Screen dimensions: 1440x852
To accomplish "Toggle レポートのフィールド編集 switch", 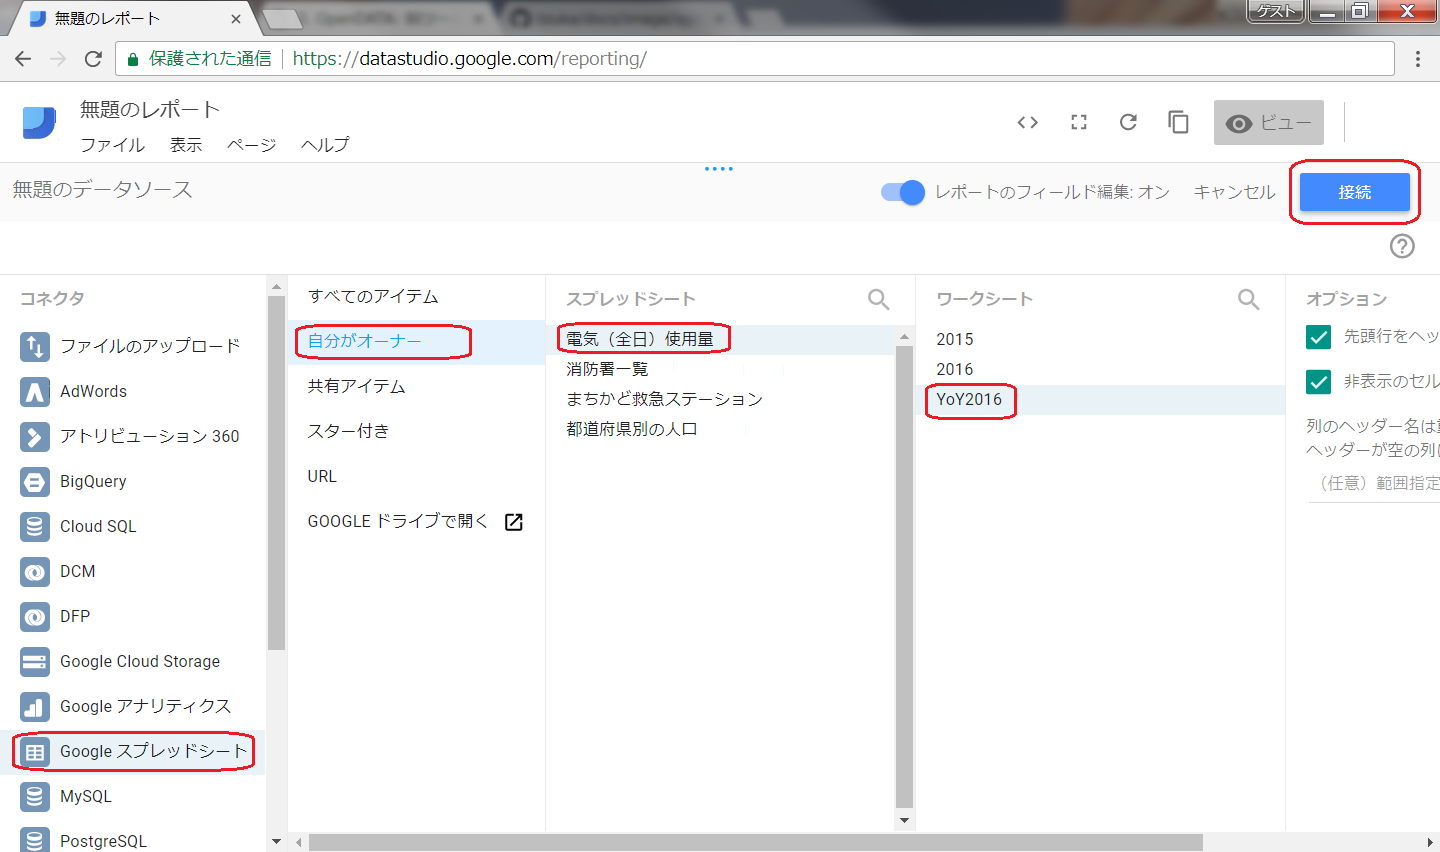I will tap(903, 192).
